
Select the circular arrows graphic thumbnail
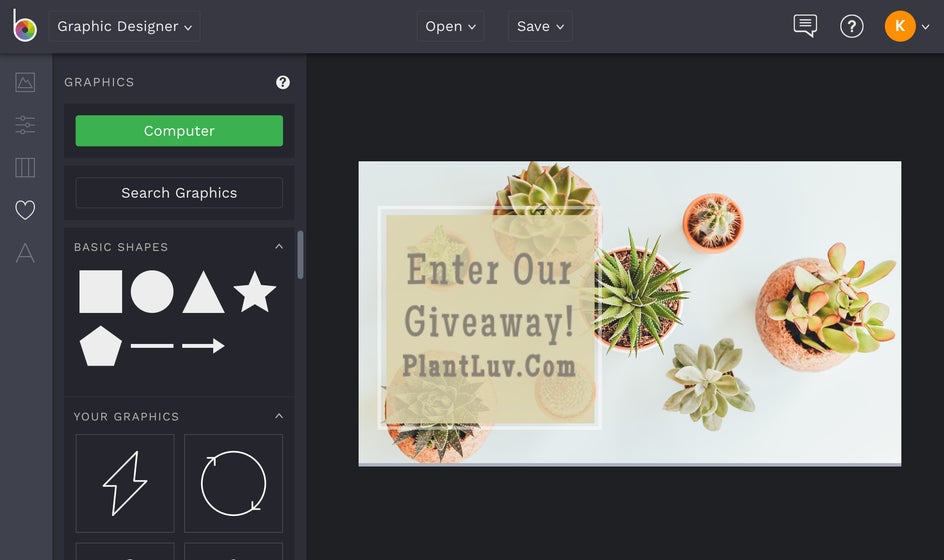[234, 484]
